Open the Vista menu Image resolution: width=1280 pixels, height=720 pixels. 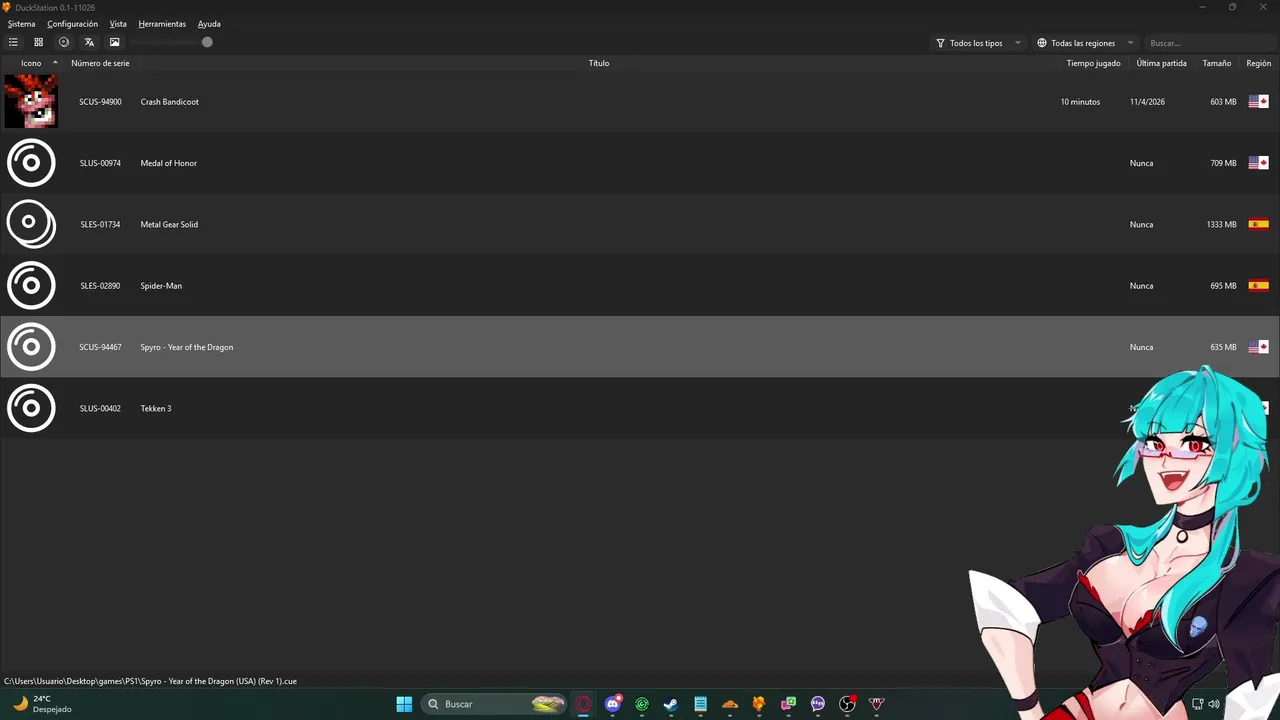(x=118, y=24)
